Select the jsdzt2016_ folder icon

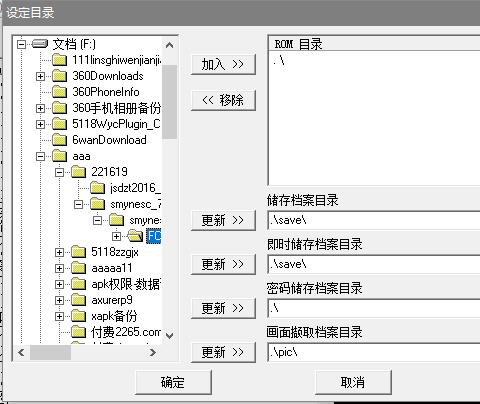pyautogui.click(x=98, y=188)
